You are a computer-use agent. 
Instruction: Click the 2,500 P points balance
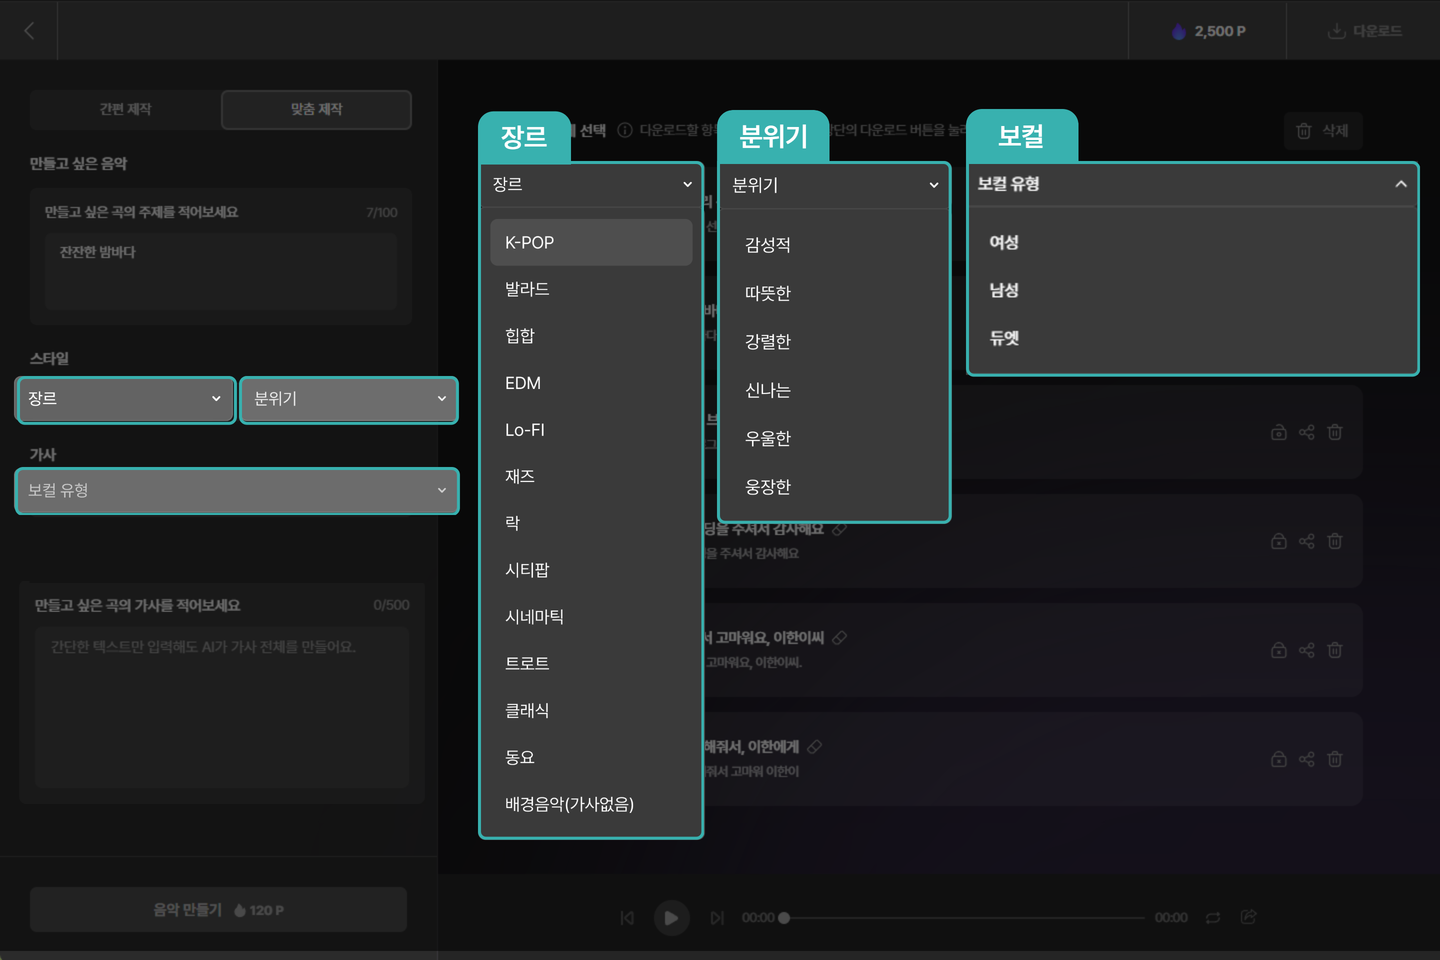click(1209, 32)
